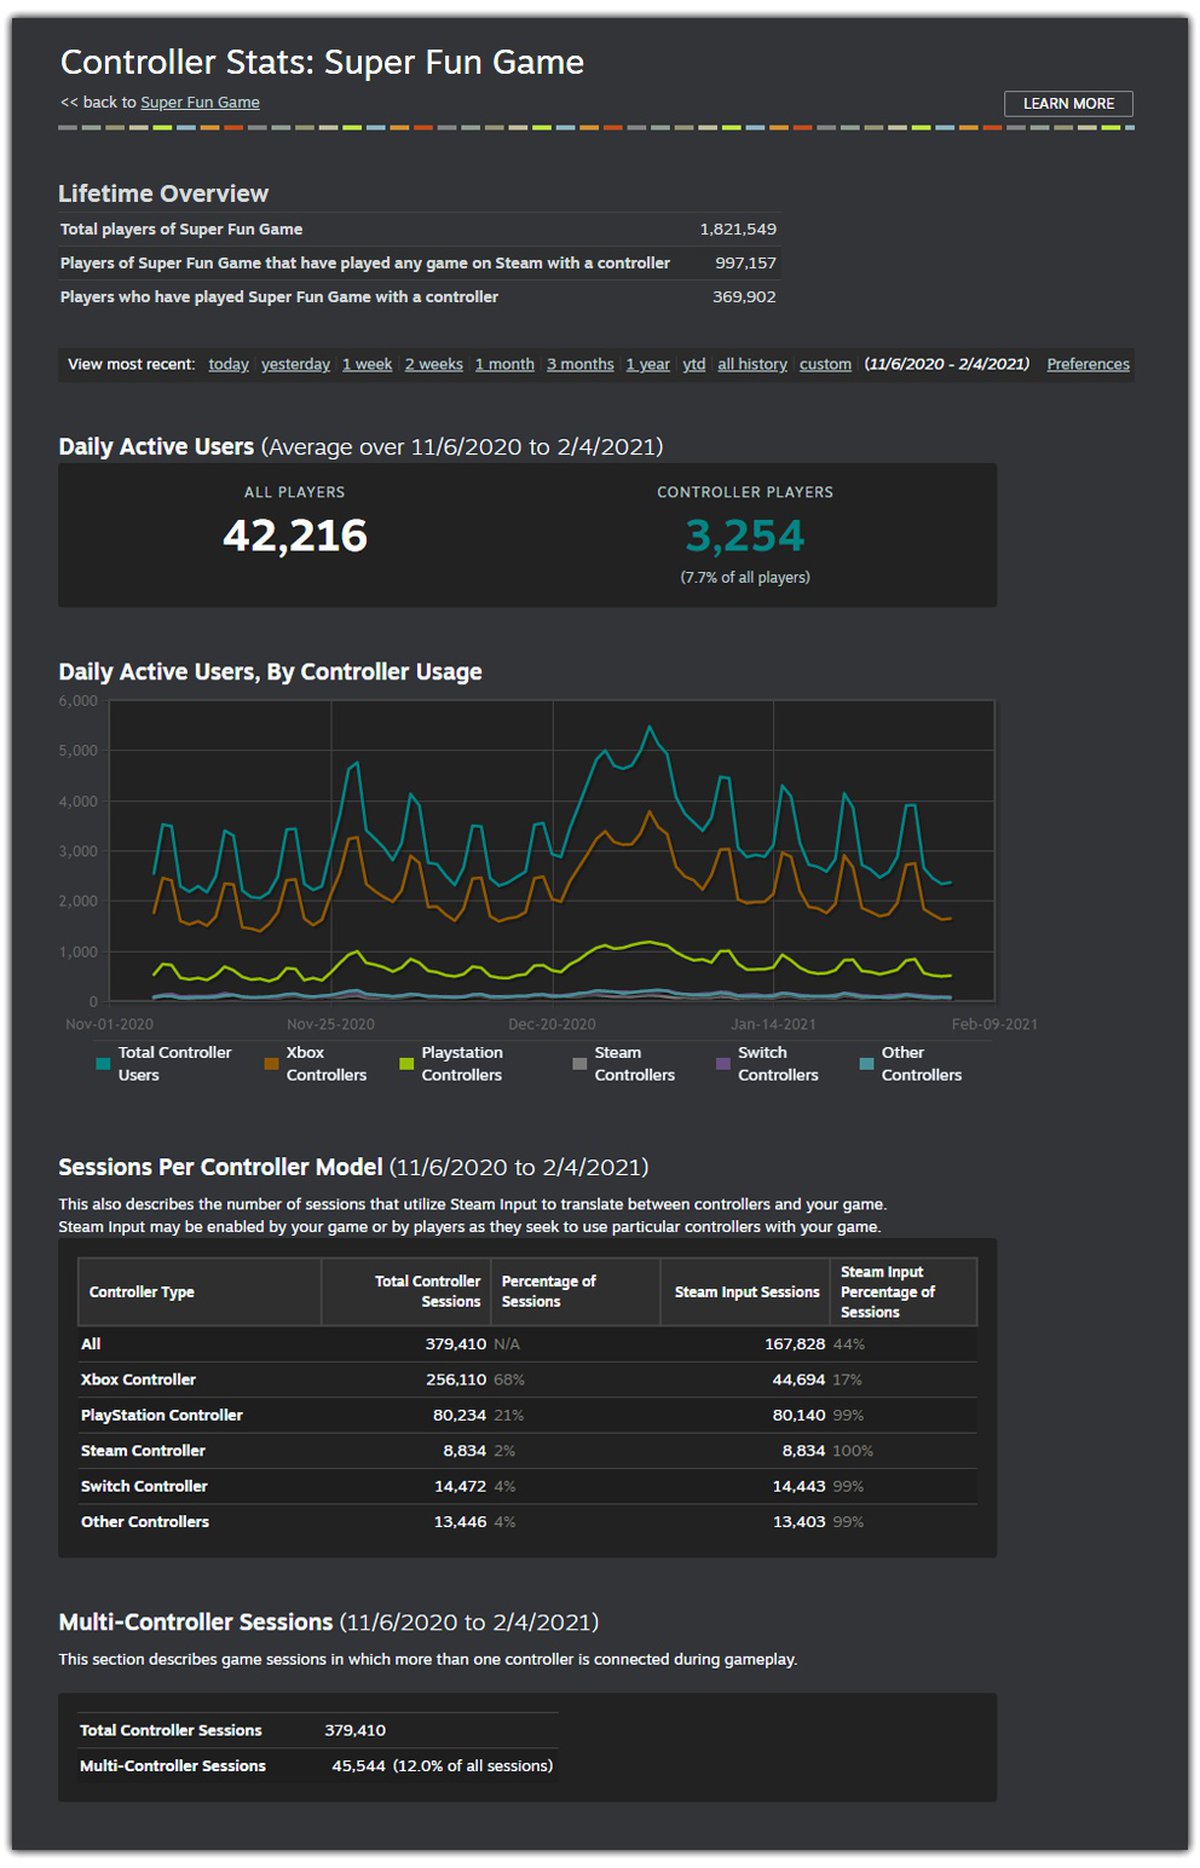Switch view to 'yesterday'
The width and height of the screenshot is (1200, 1868).
pos(295,364)
